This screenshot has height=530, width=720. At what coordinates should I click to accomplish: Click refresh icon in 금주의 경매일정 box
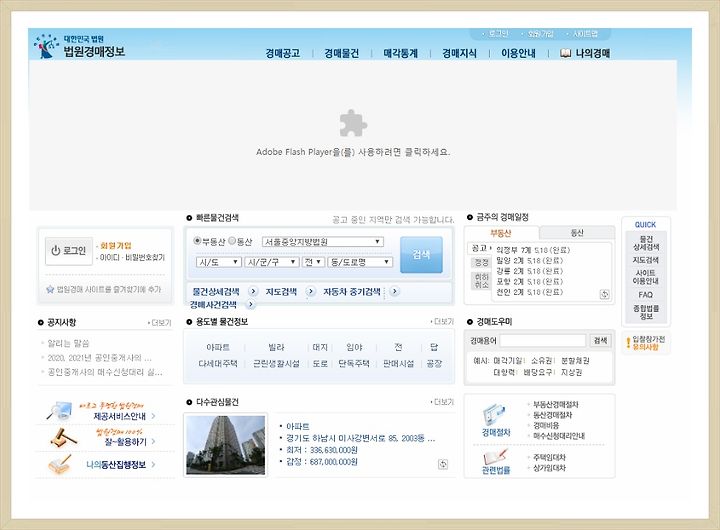605,294
